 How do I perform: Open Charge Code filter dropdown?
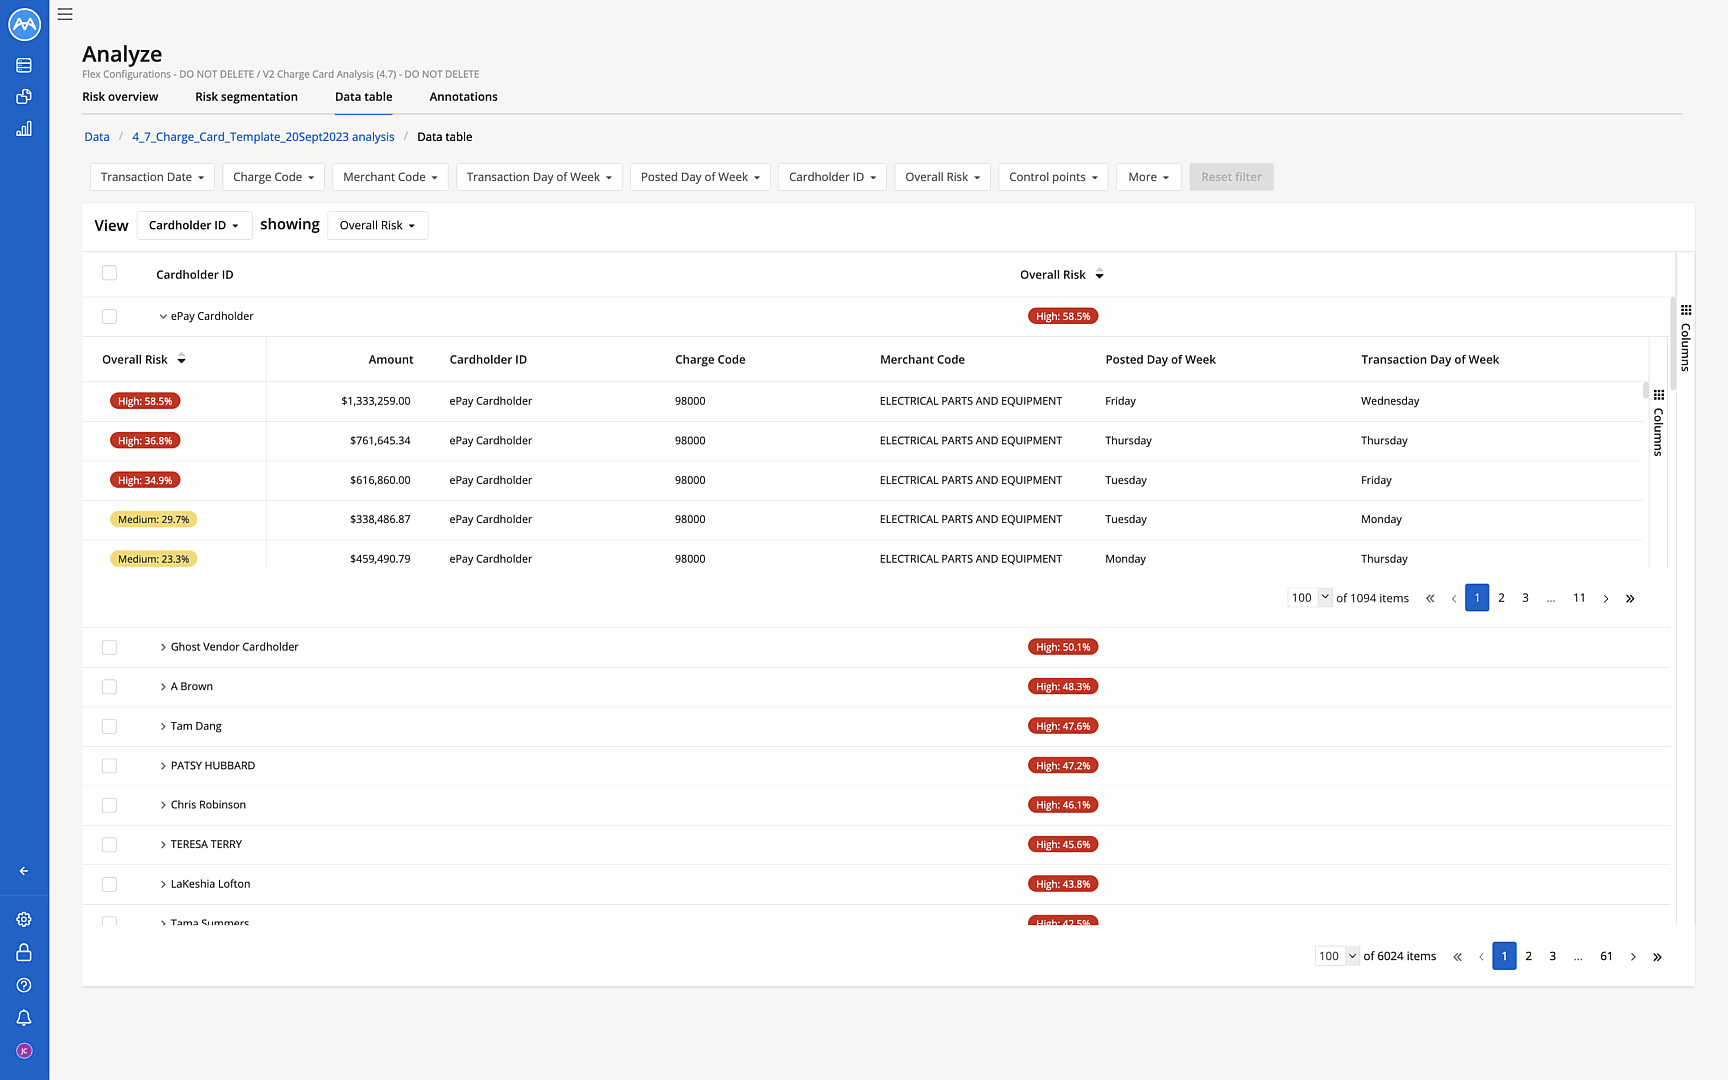click(274, 177)
